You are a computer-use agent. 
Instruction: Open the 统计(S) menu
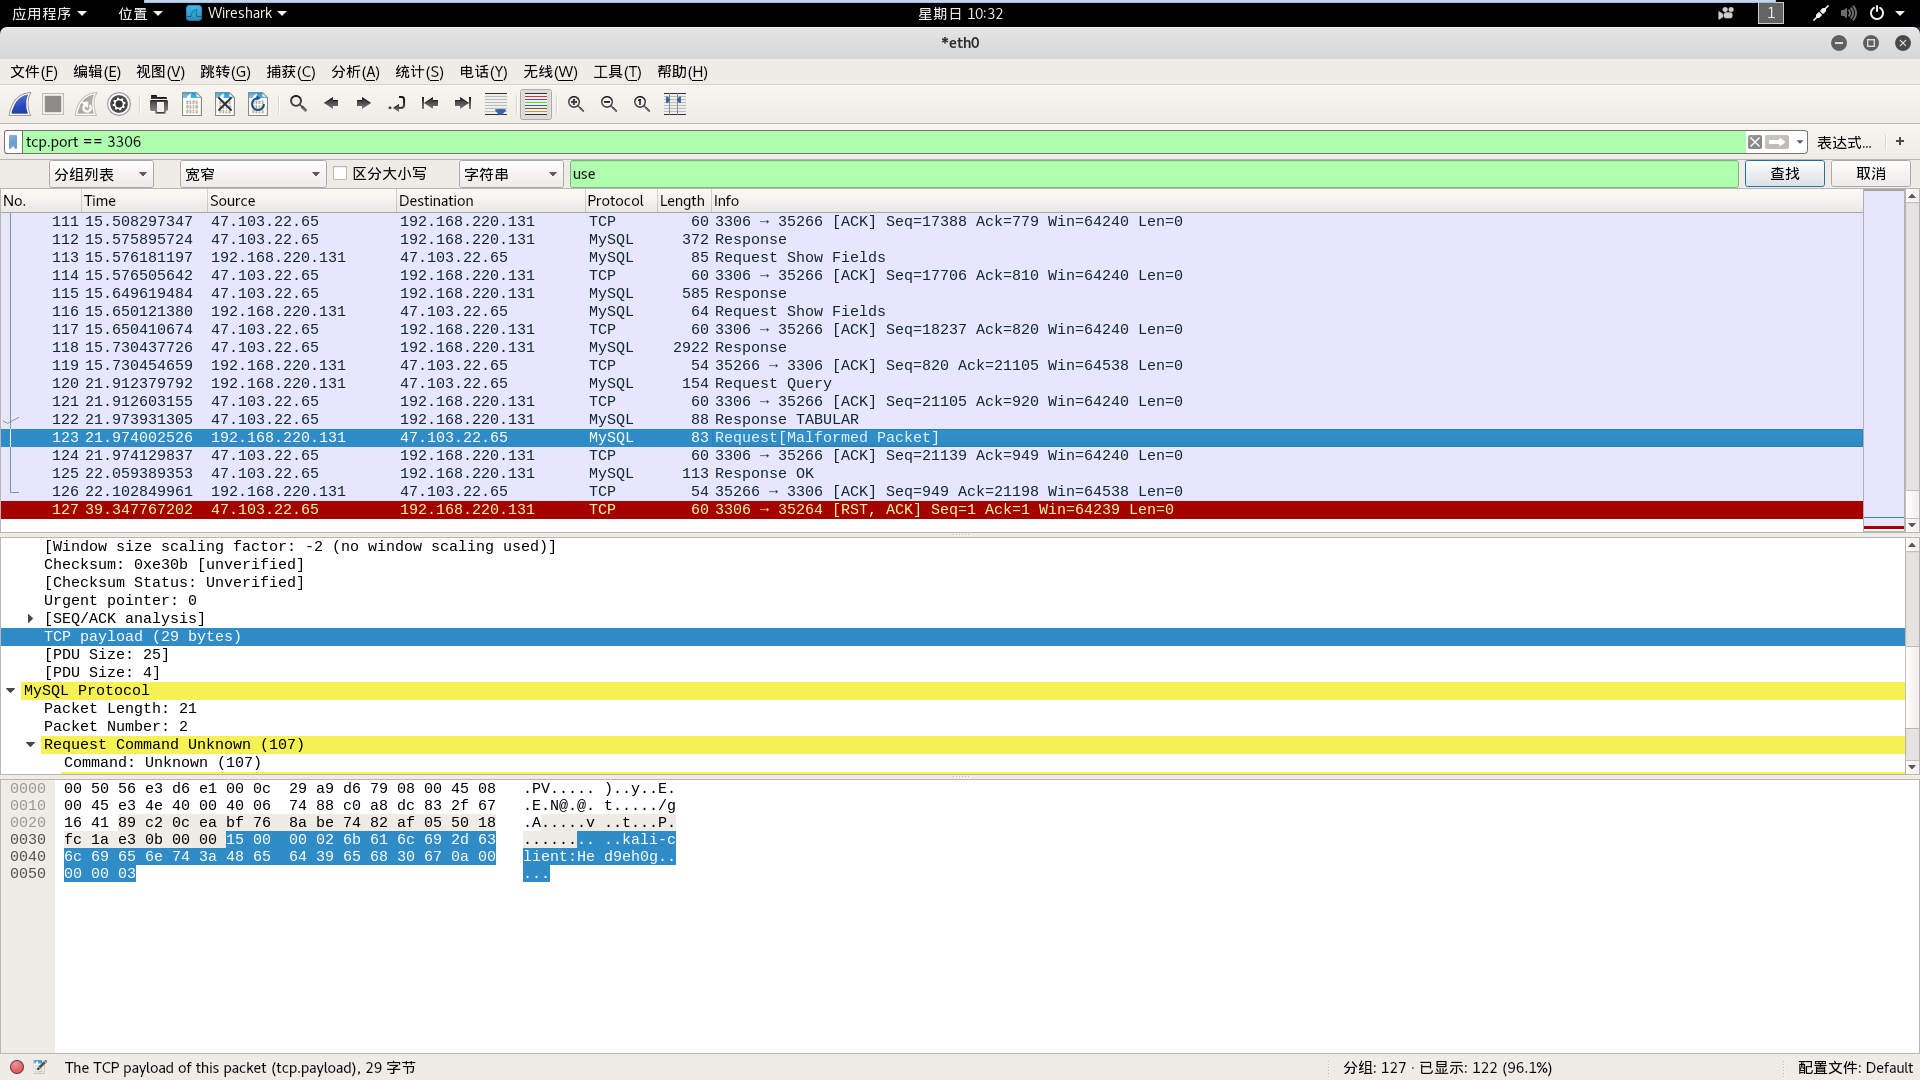[x=419, y=72]
